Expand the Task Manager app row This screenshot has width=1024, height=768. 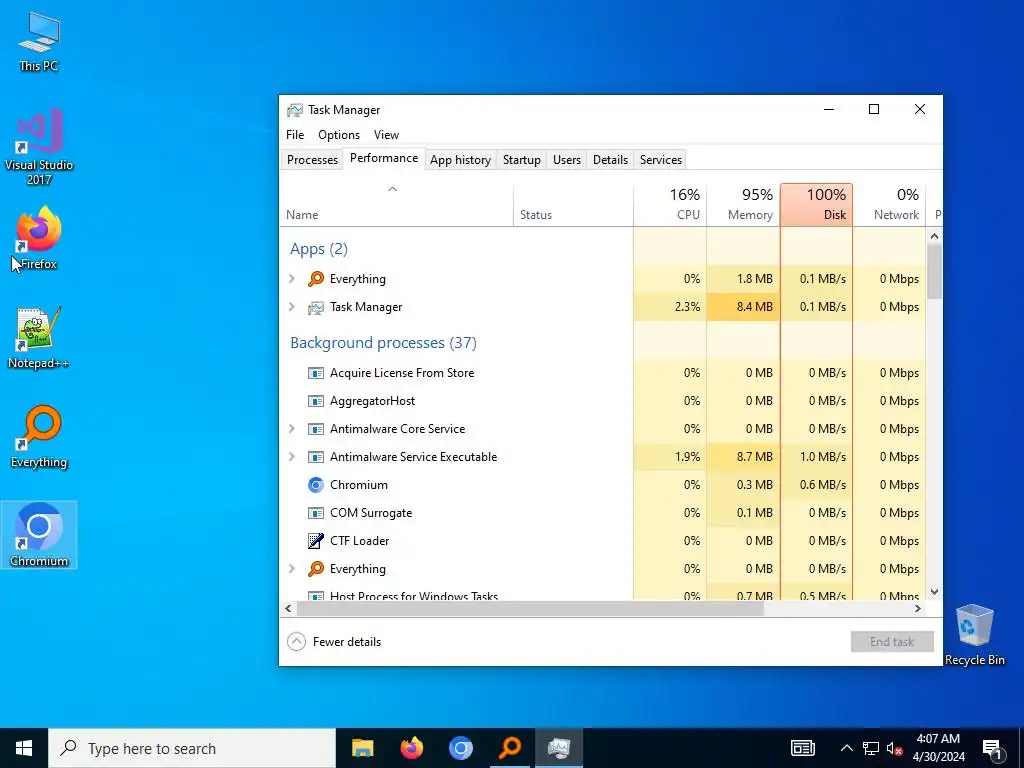pyautogui.click(x=292, y=307)
